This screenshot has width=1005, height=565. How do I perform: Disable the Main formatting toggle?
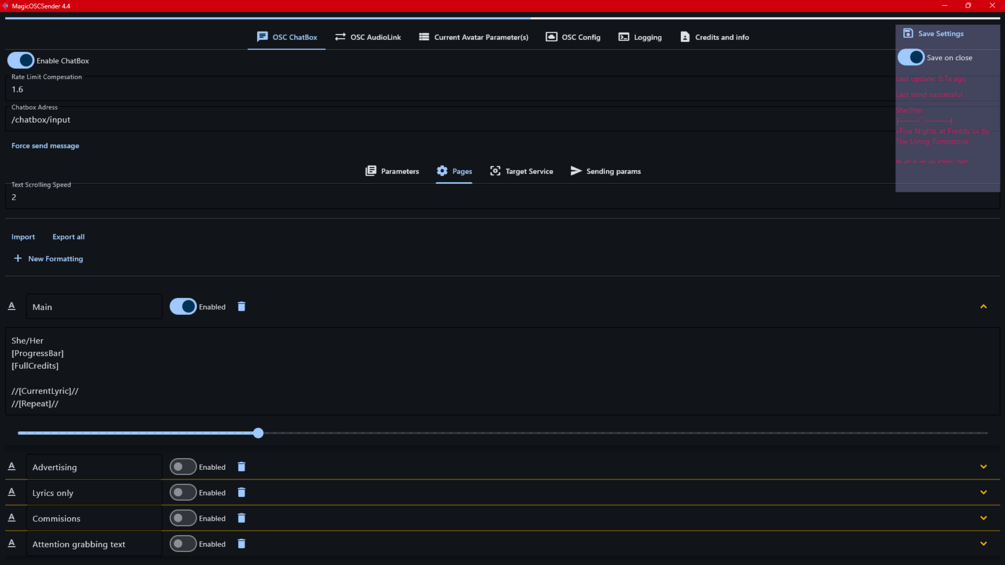pyautogui.click(x=183, y=306)
